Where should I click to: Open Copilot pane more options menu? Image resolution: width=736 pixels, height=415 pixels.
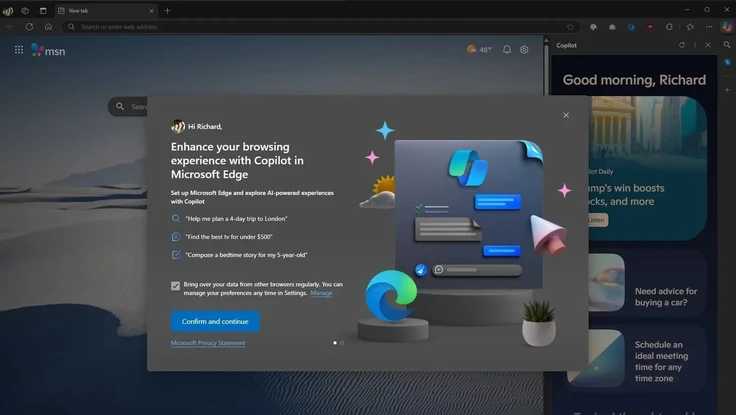click(695, 45)
